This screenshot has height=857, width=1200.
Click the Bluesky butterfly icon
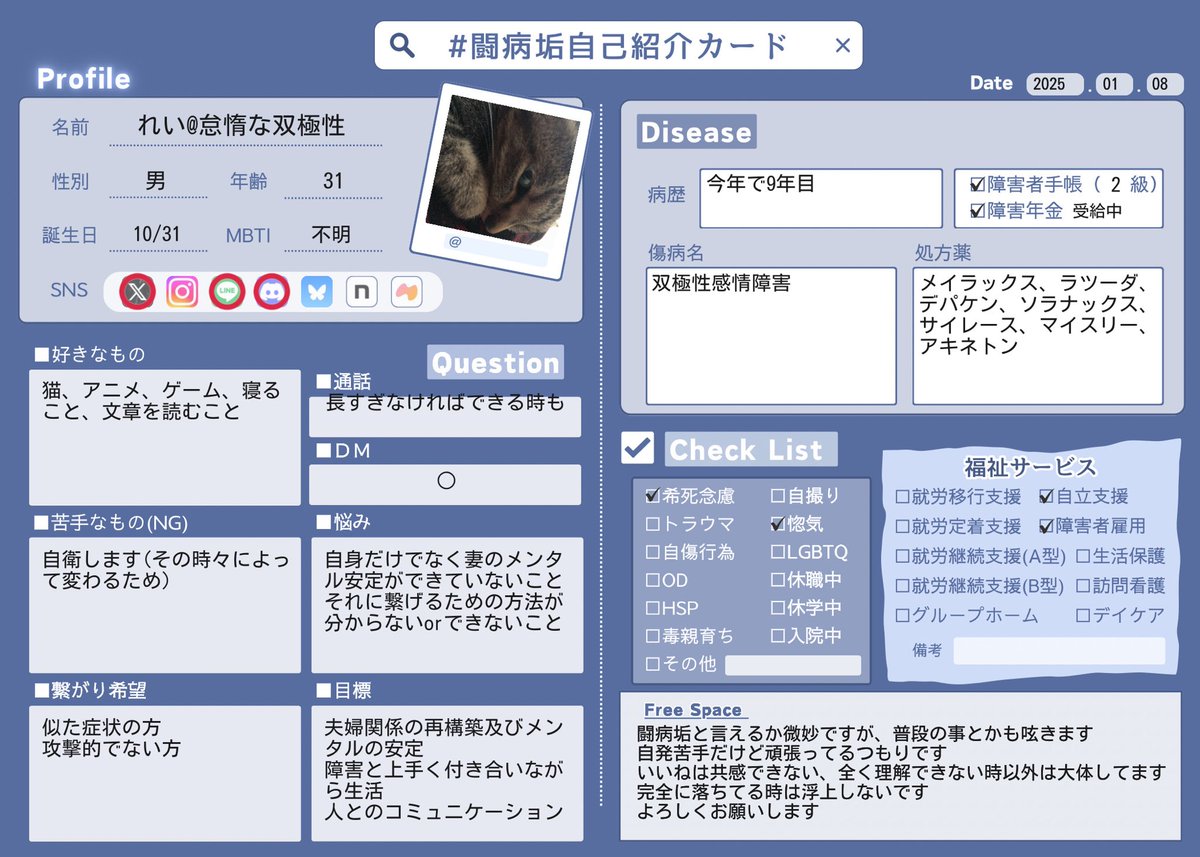(x=317, y=291)
